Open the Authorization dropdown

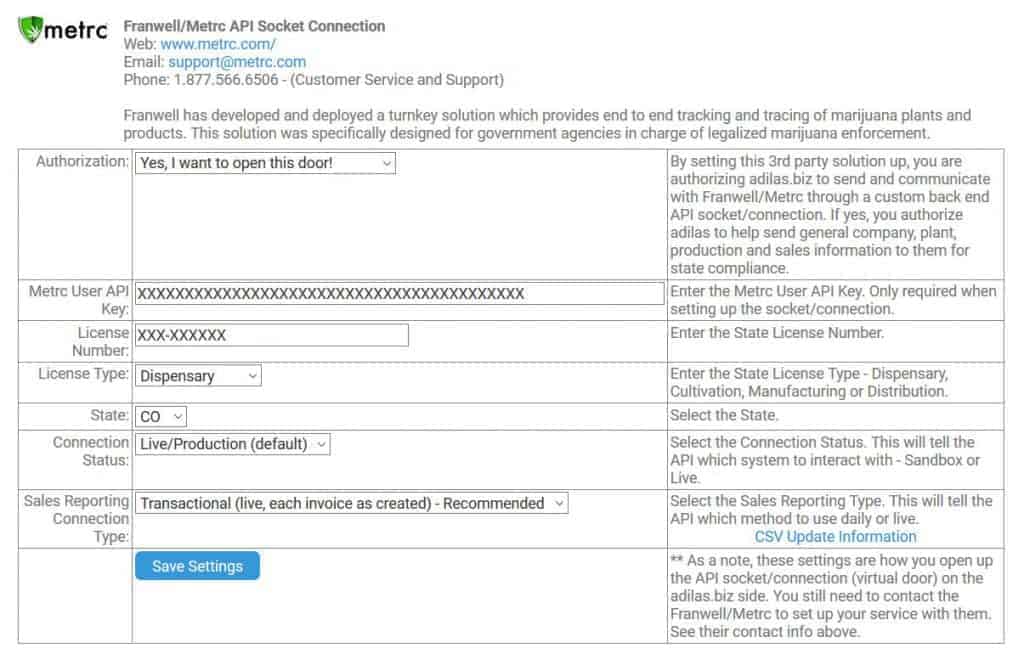265,163
